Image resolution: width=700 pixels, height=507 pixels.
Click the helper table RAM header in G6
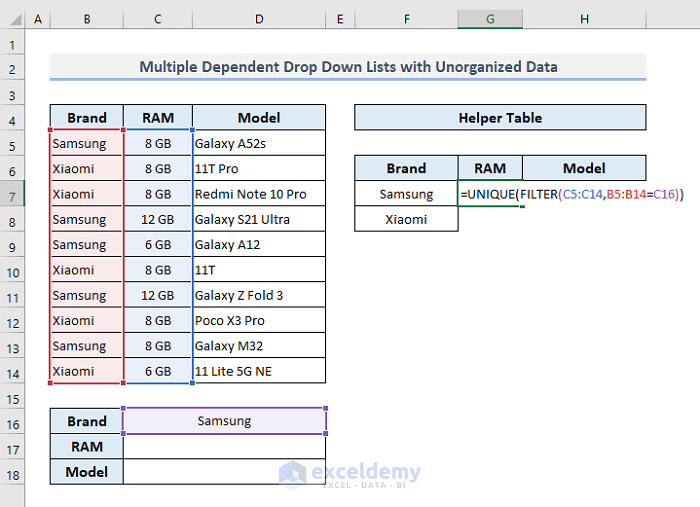pos(490,168)
